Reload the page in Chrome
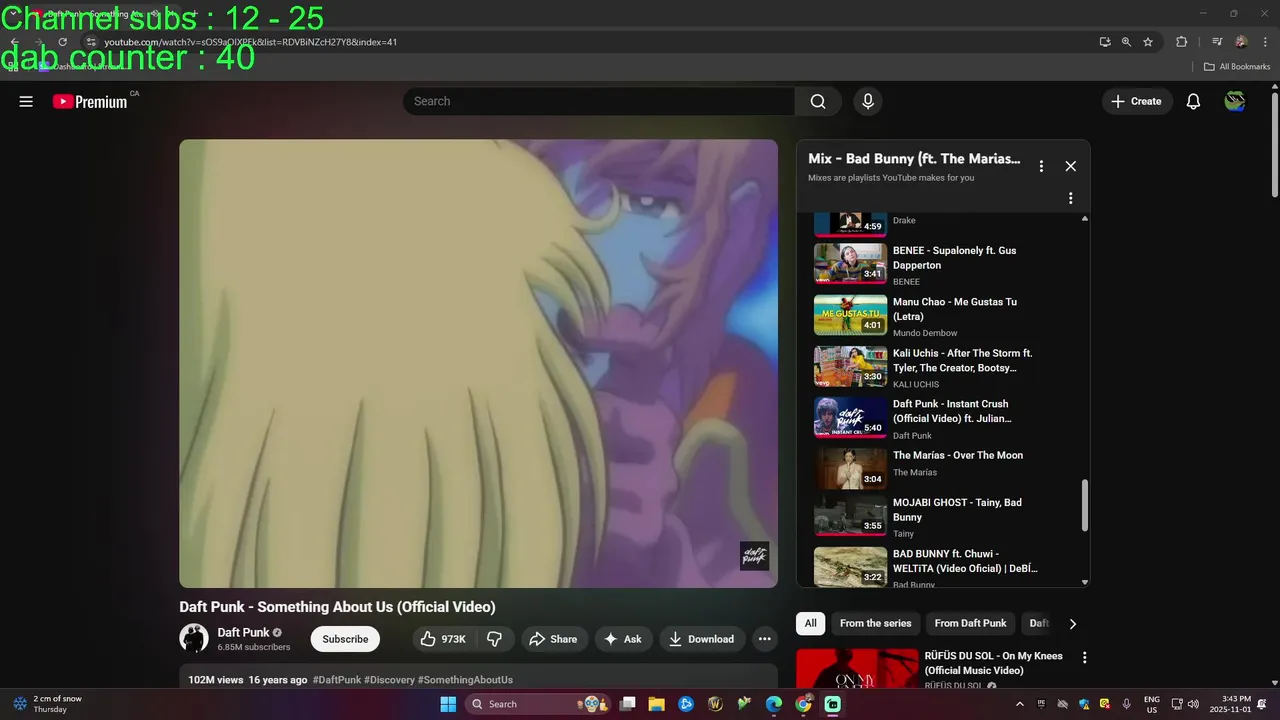 coord(62,42)
